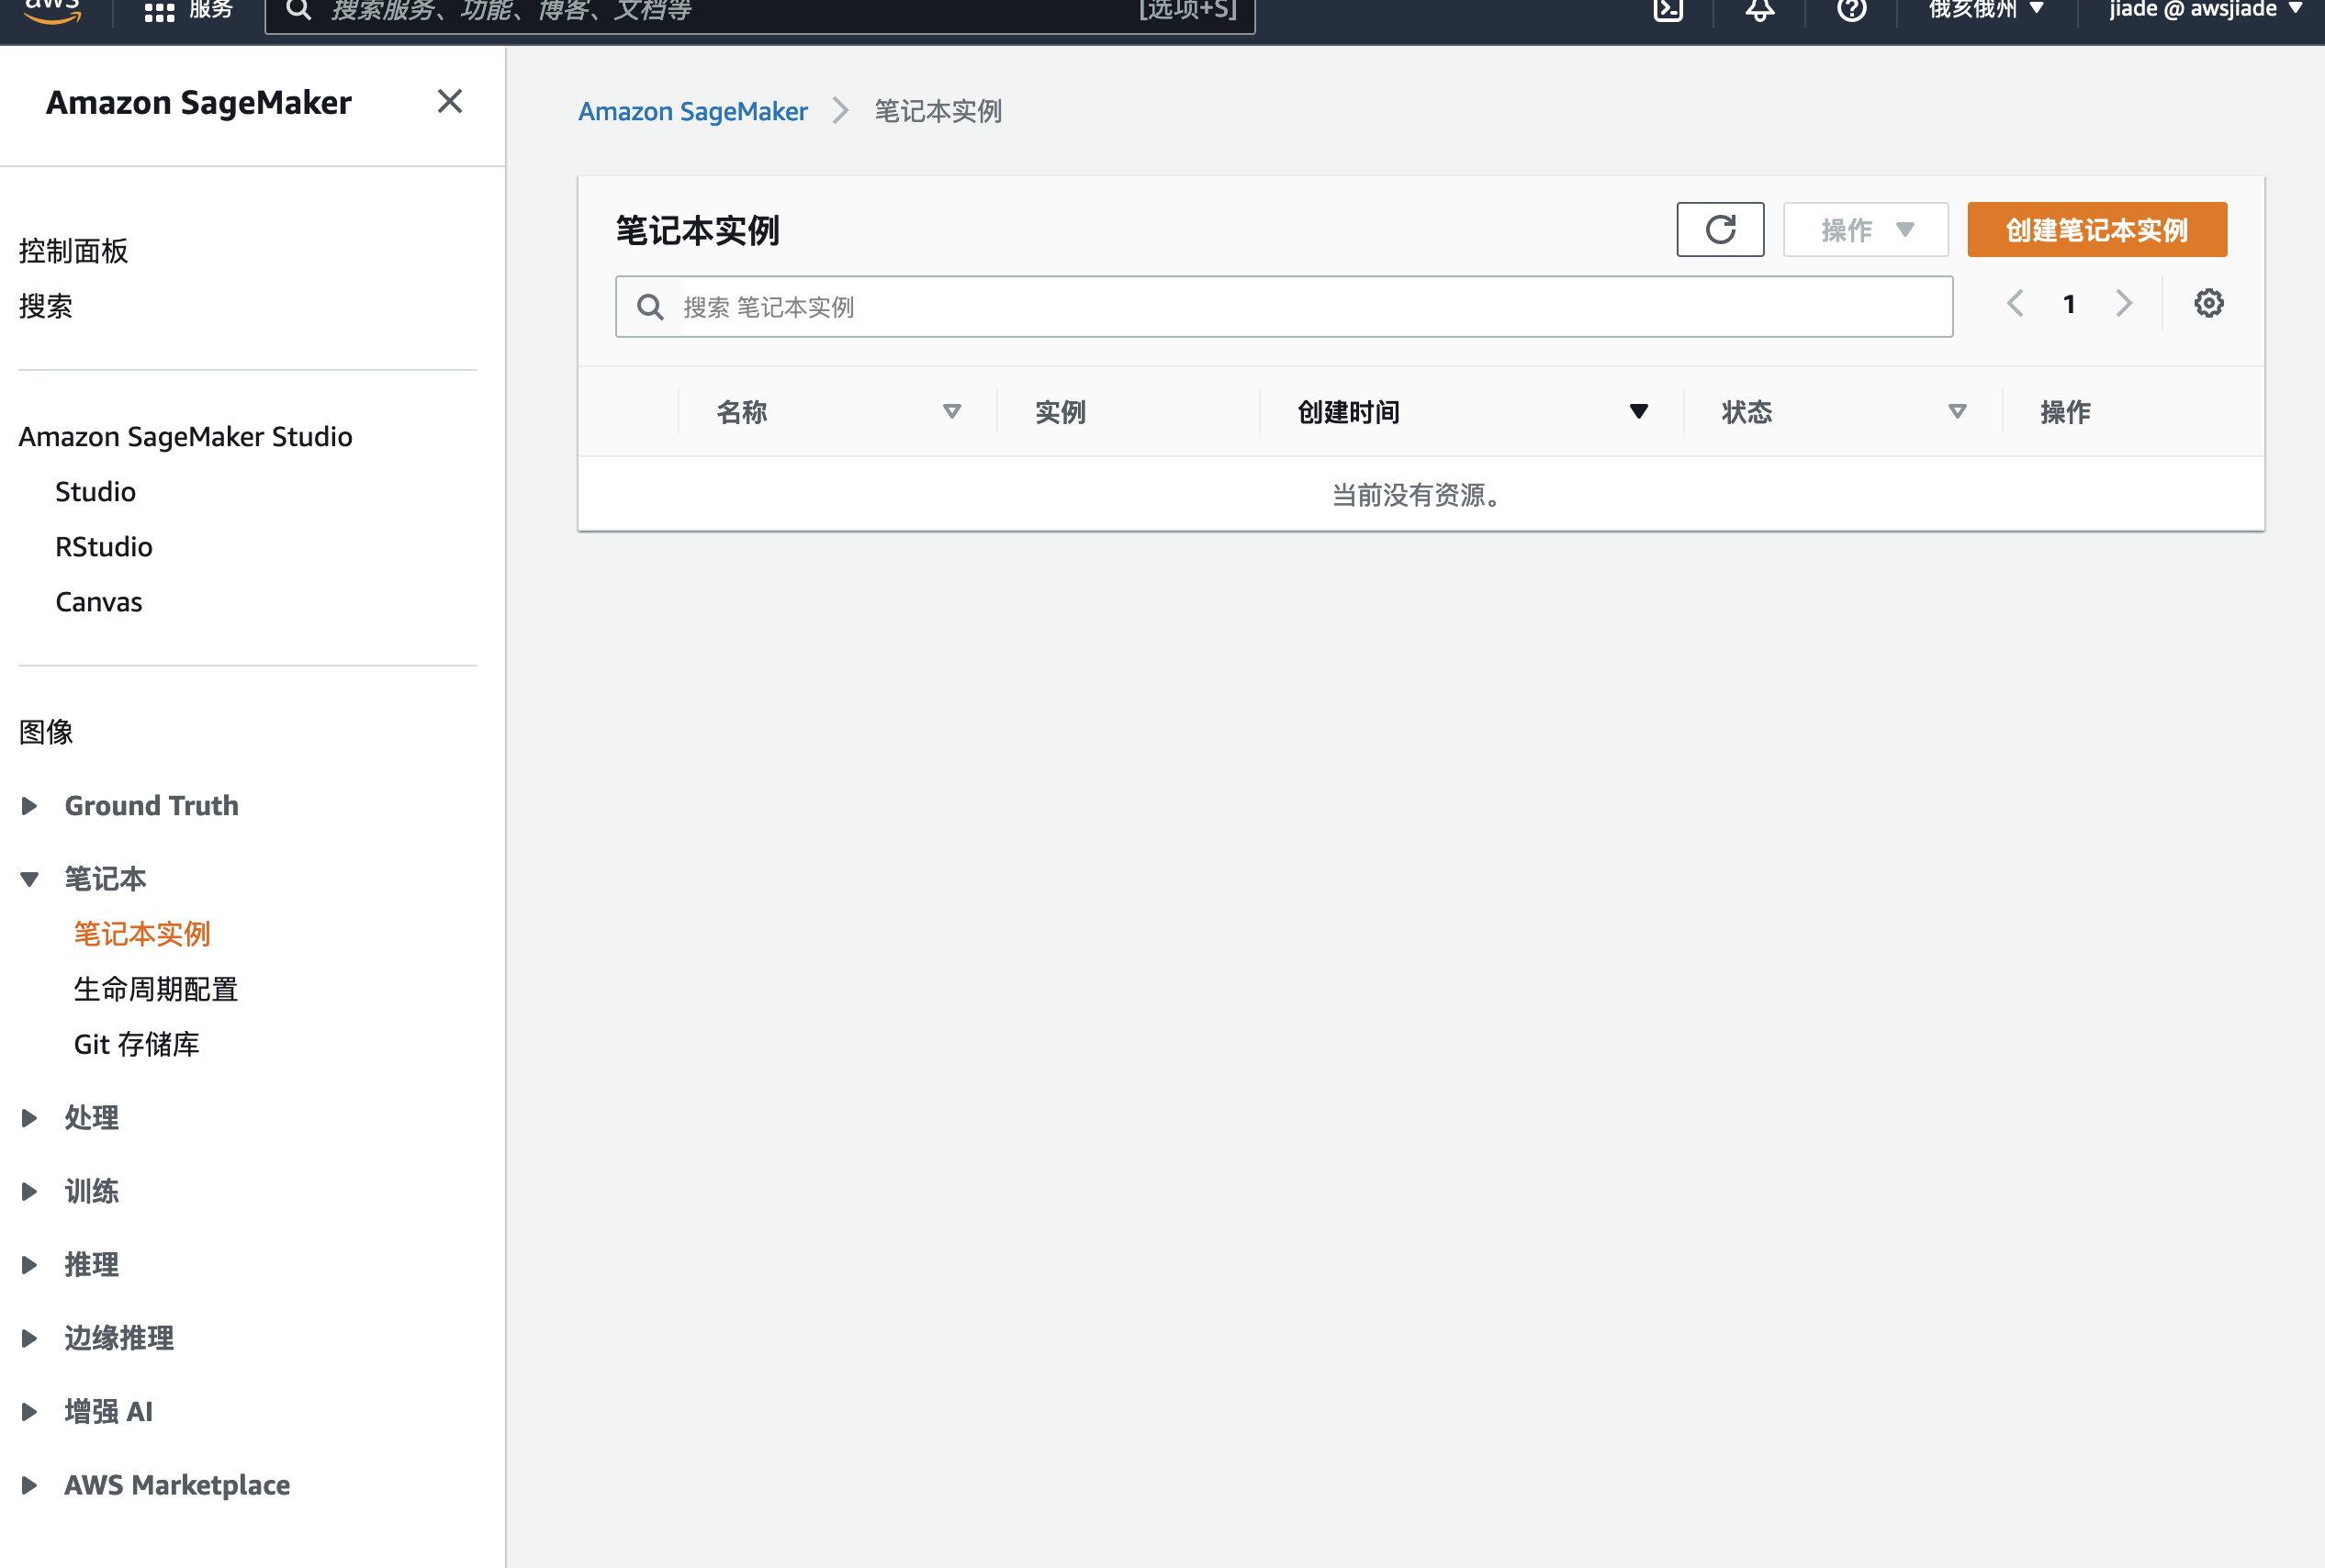This screenshot has height=1568, width=2325.
Task: Open the help question mark icon
Action: pyautogui.click(x=1852, y=12)
